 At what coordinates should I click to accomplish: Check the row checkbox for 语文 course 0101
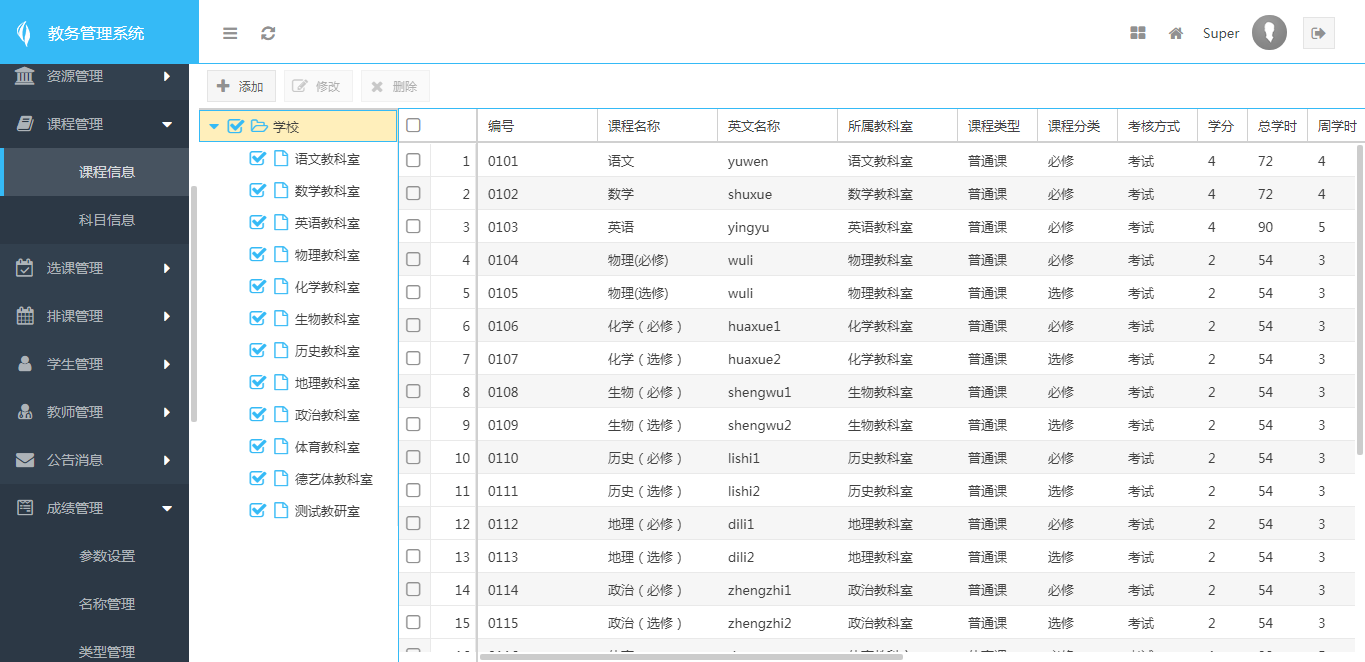pyautogui.click(x=413, y=161)
